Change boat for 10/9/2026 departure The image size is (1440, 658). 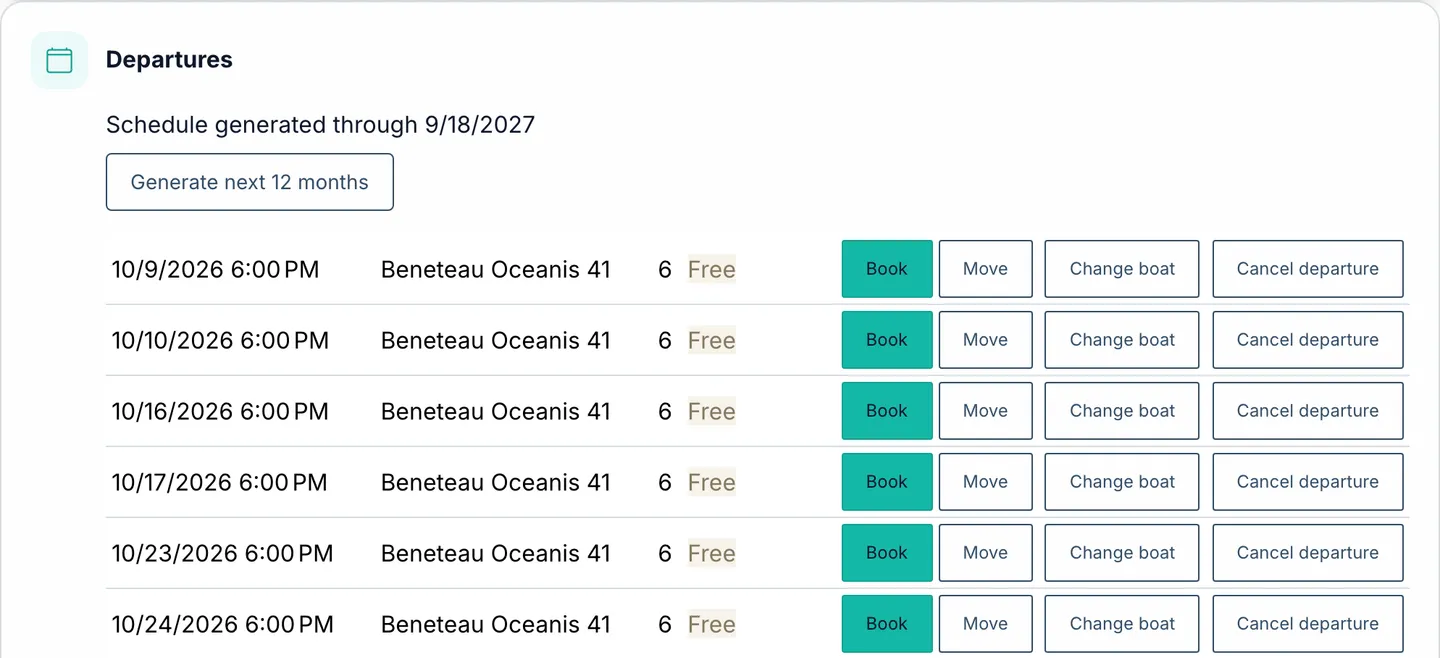(1122, 269)
